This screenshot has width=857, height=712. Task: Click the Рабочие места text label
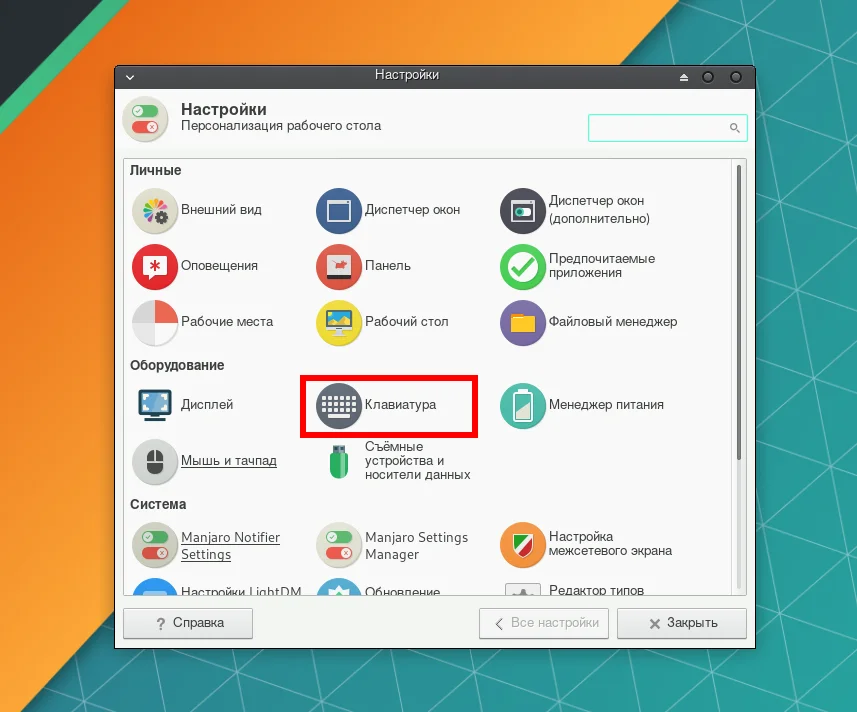point(227,321)
